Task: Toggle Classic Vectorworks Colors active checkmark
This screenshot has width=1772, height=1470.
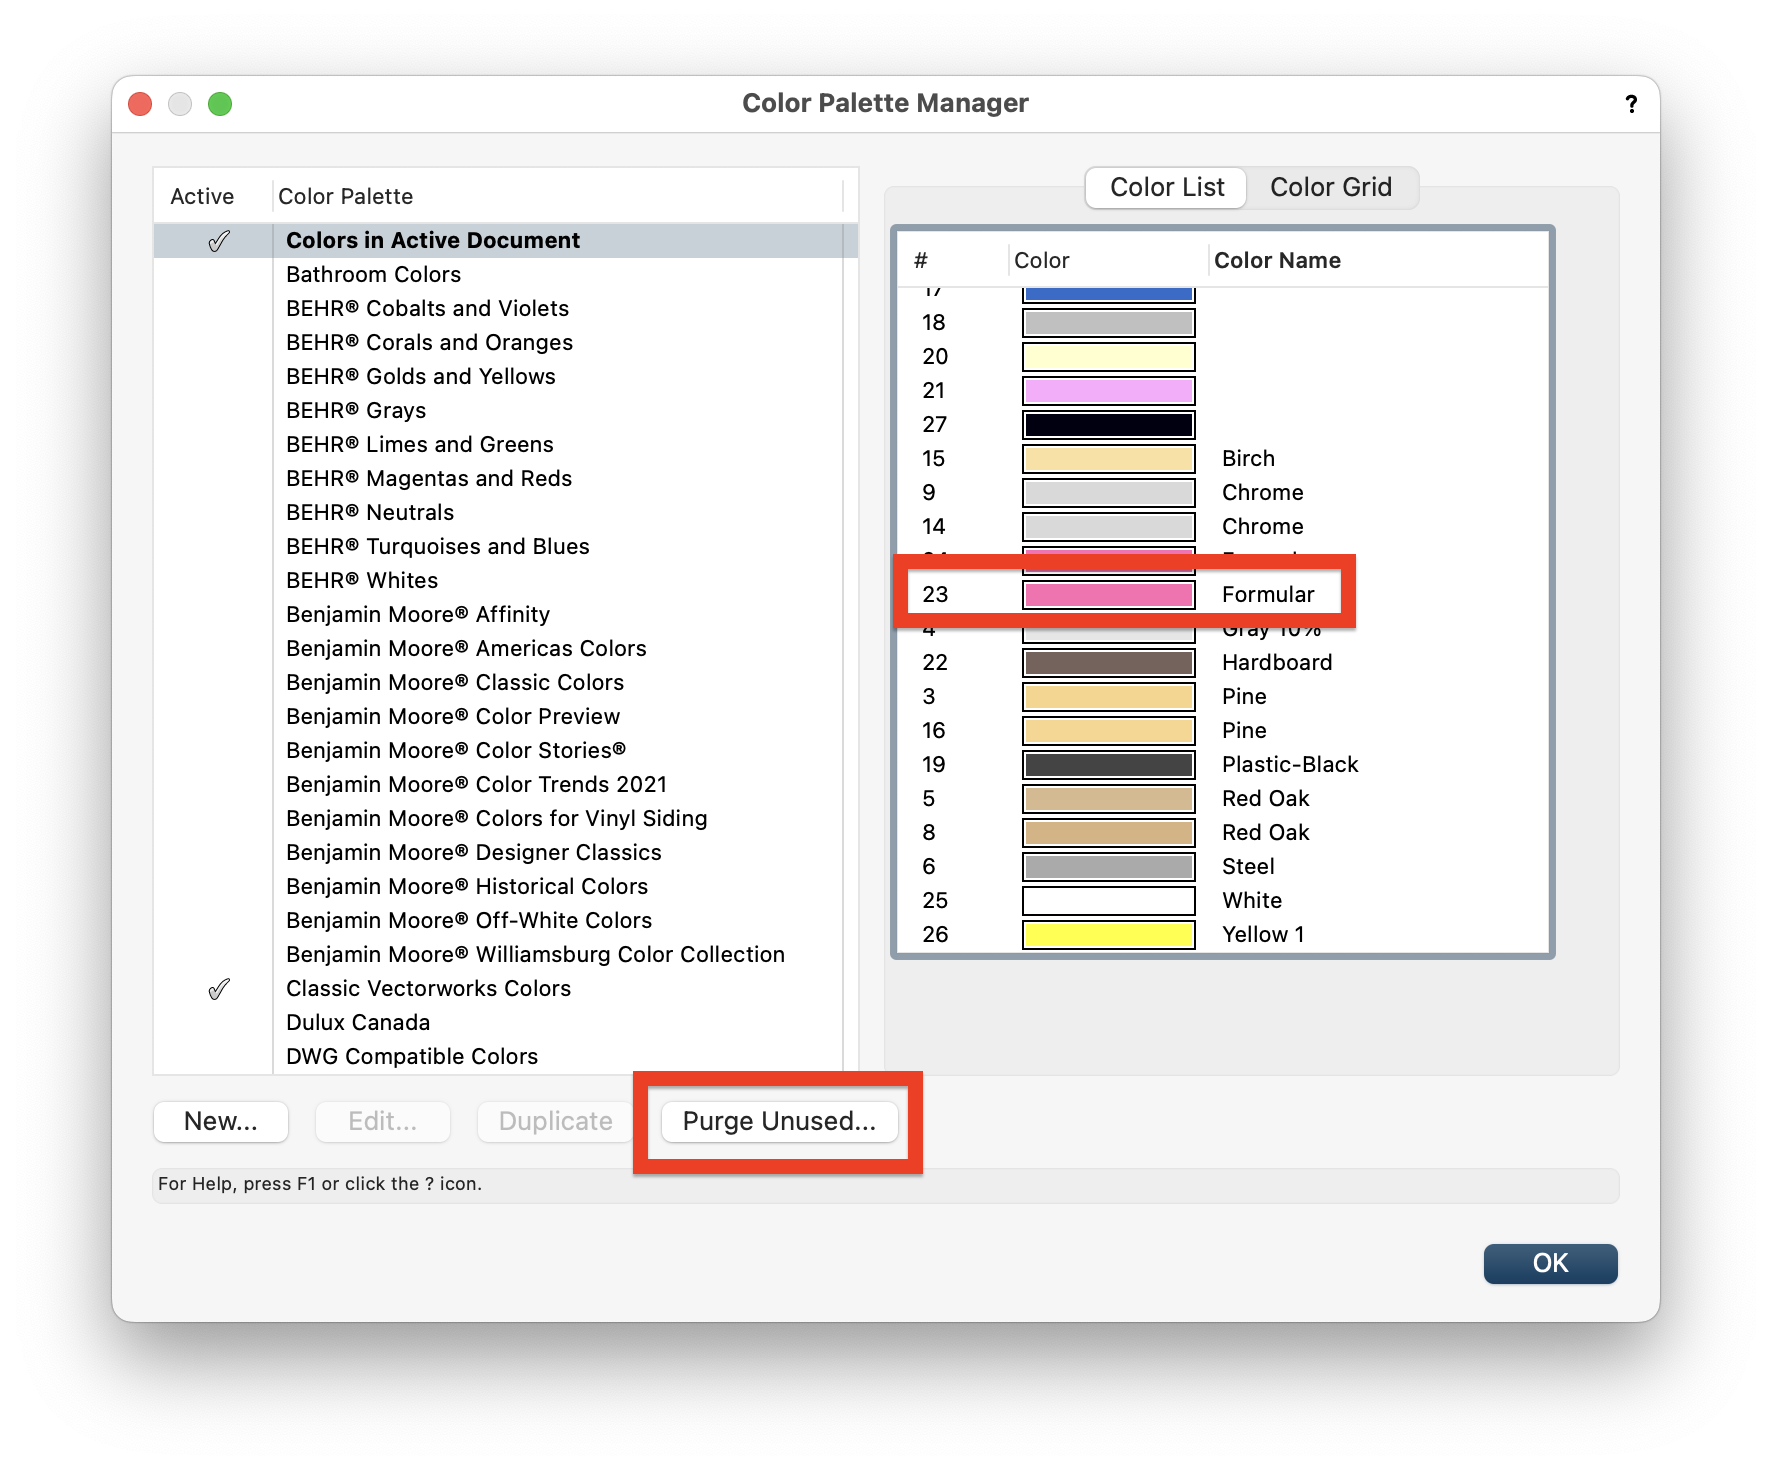Action: tap(218, 988)
